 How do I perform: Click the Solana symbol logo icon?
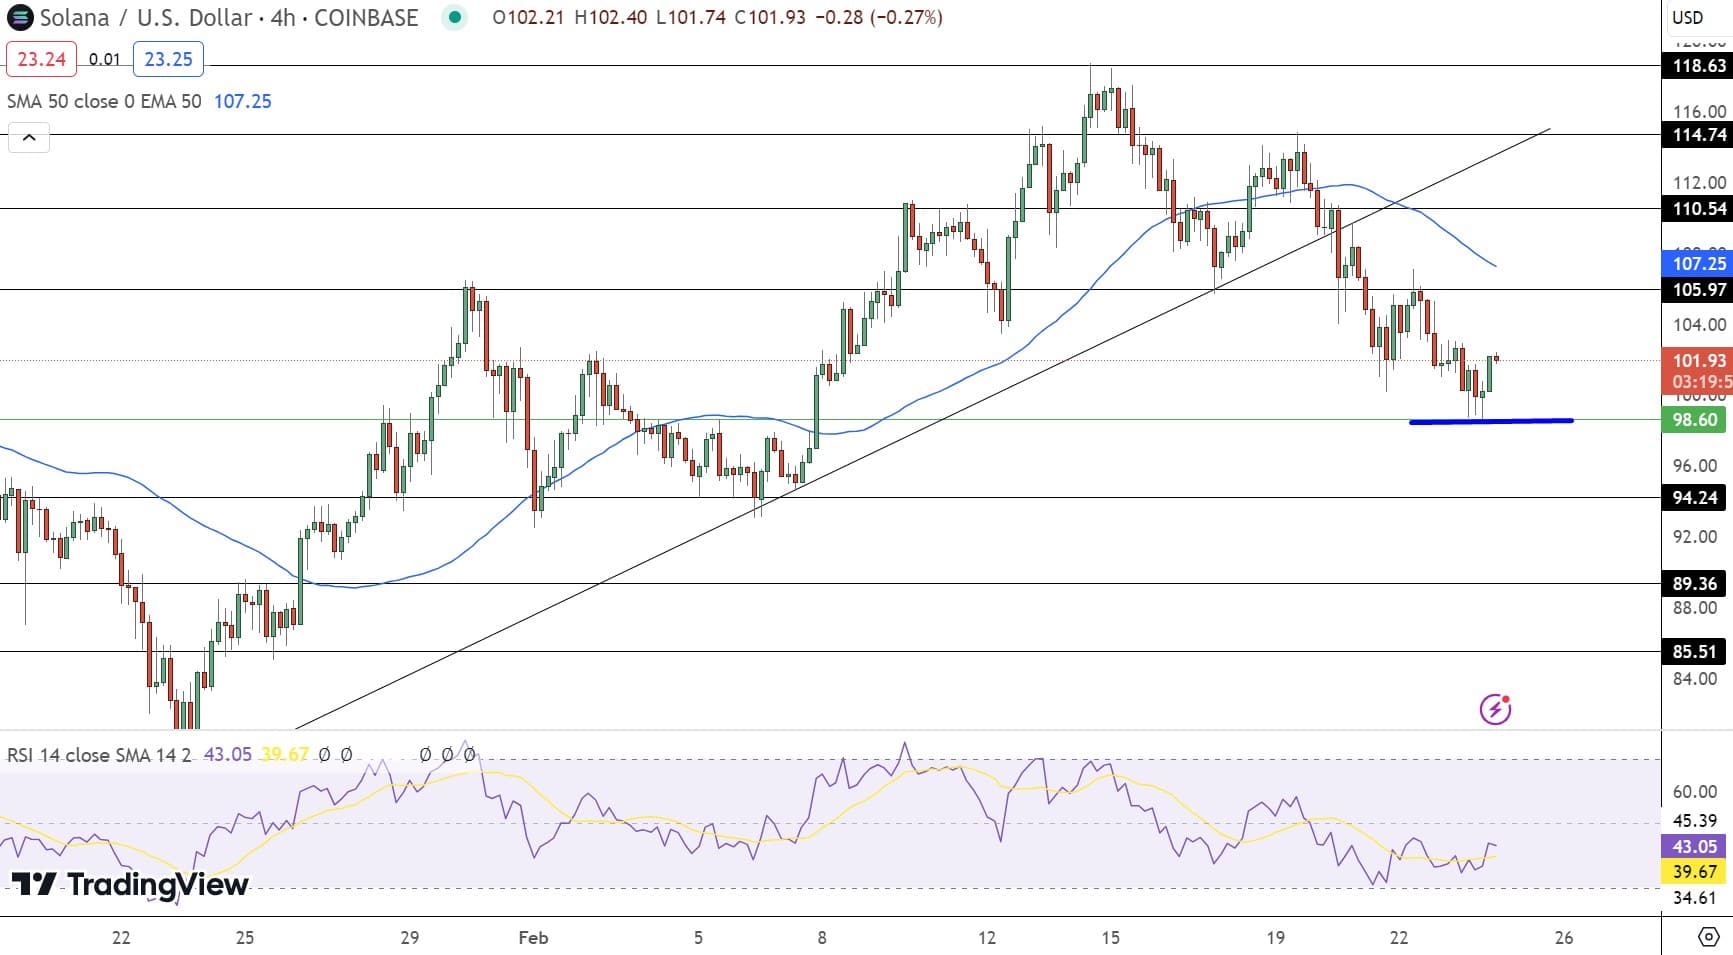pos(19,17)
